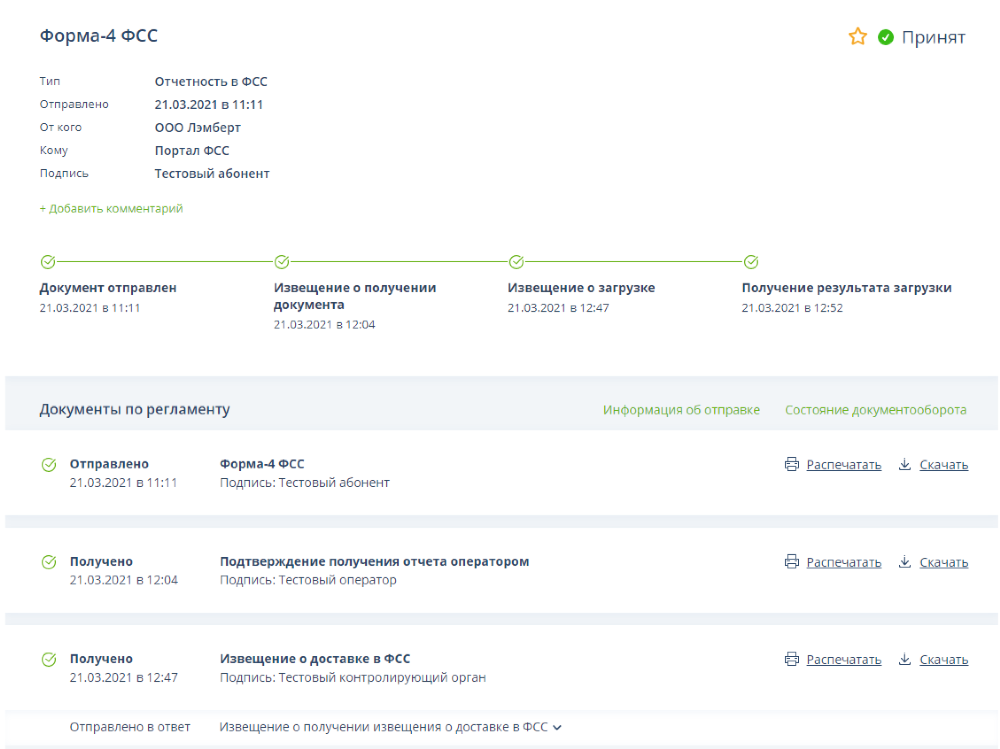Click the Получение результата загрузки stage title
Screen dimensions: 1000x749
pyautogui.click(x=846, y=288)
